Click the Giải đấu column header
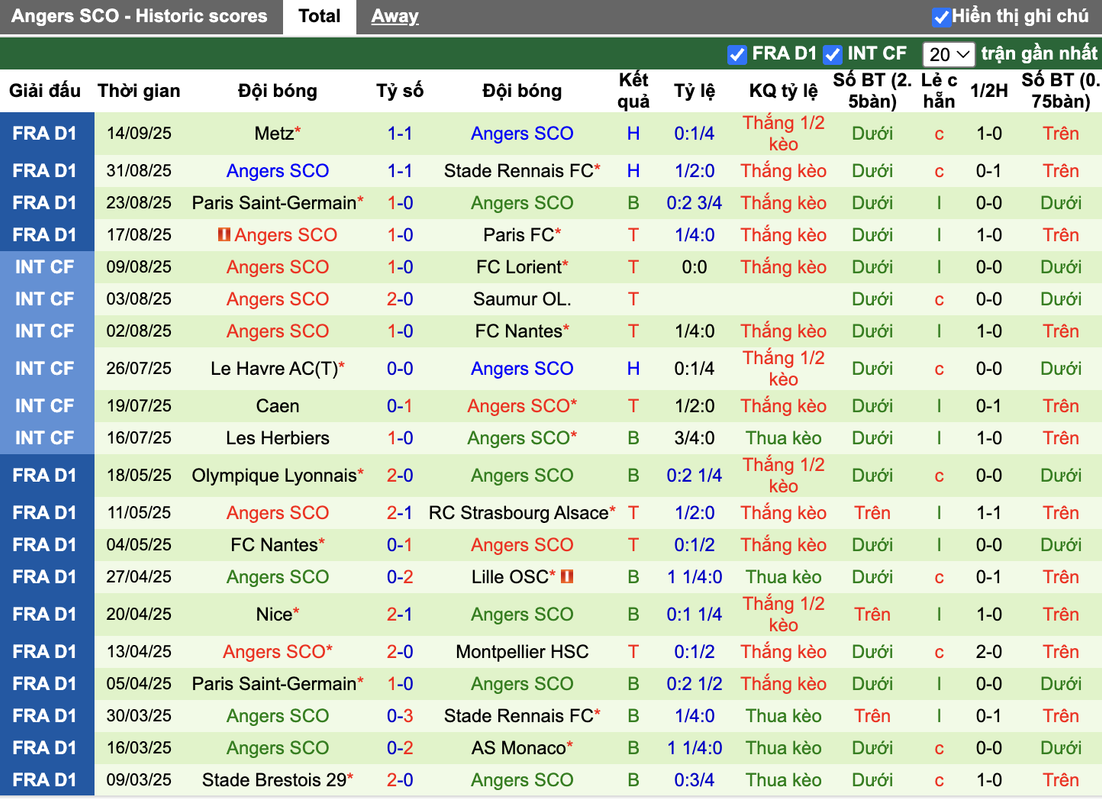Screen dimensions: 1102x800 [45, 91]
